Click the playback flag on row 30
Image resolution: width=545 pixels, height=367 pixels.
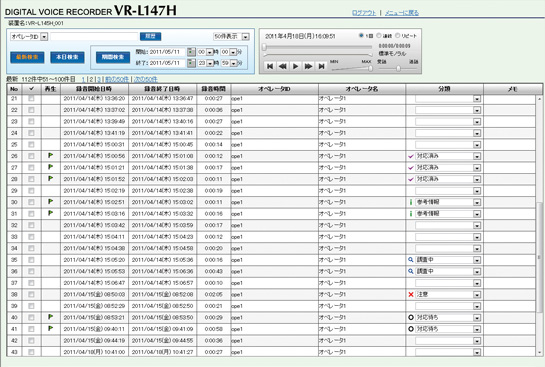pos(51,201)
